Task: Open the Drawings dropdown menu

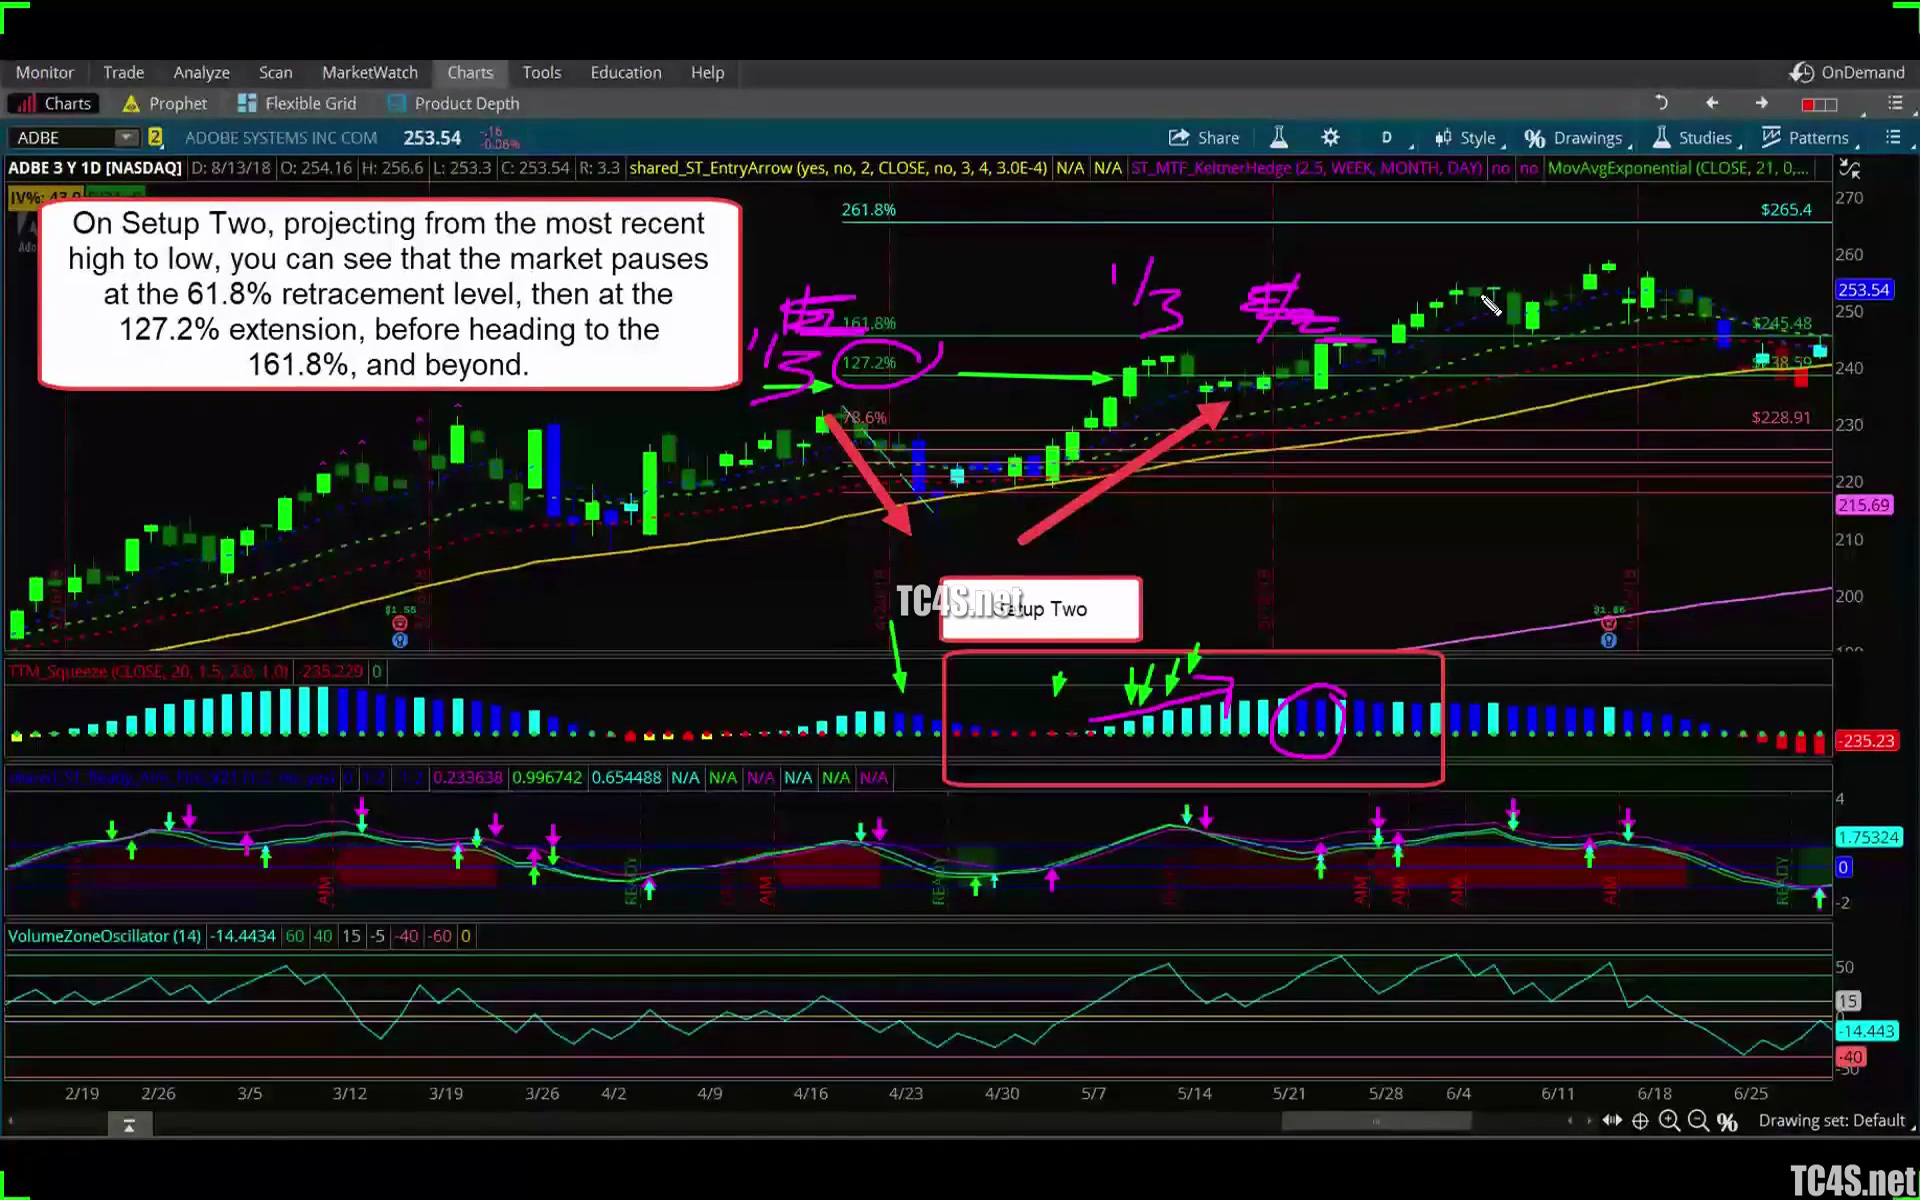Action: 1588,138
